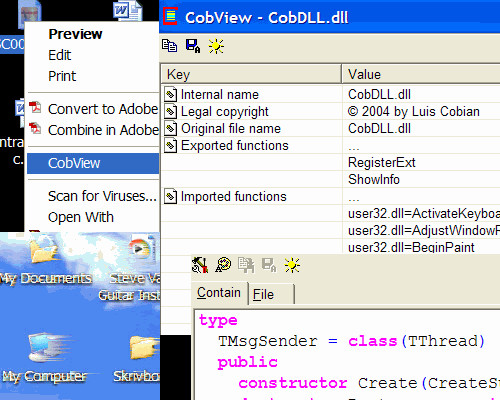Select the Original file name row label
Screen dimensions: 500x400
231,129
